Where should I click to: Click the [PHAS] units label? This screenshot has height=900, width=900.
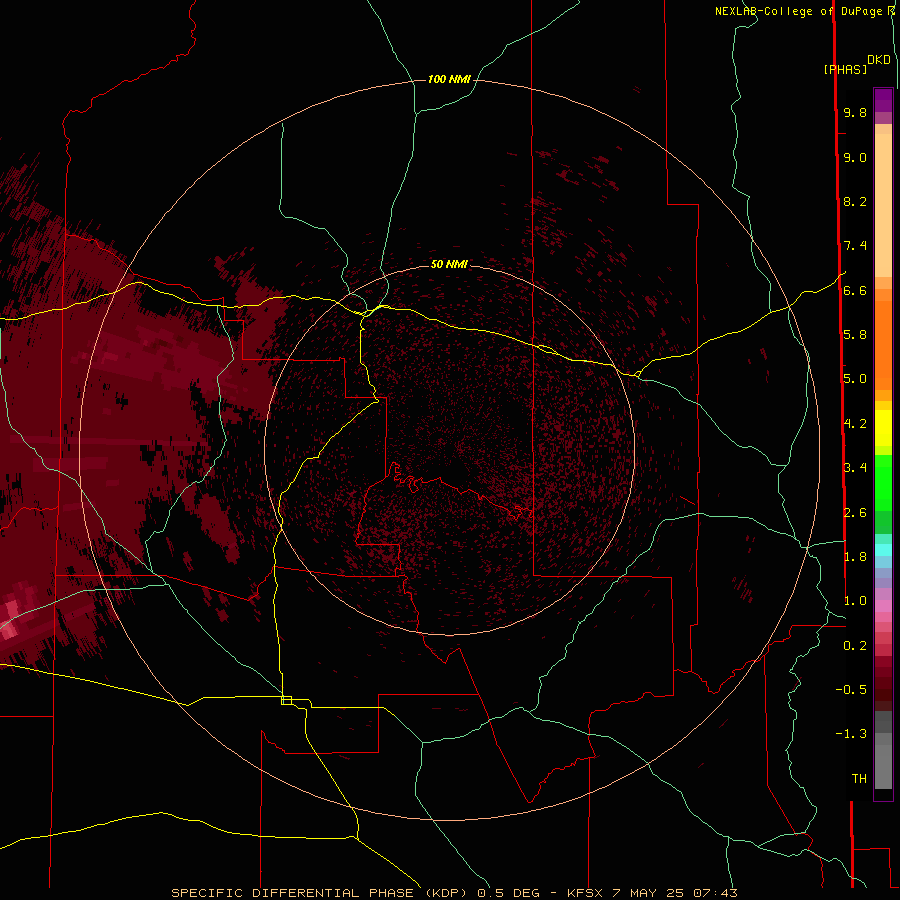coord(845,70)
